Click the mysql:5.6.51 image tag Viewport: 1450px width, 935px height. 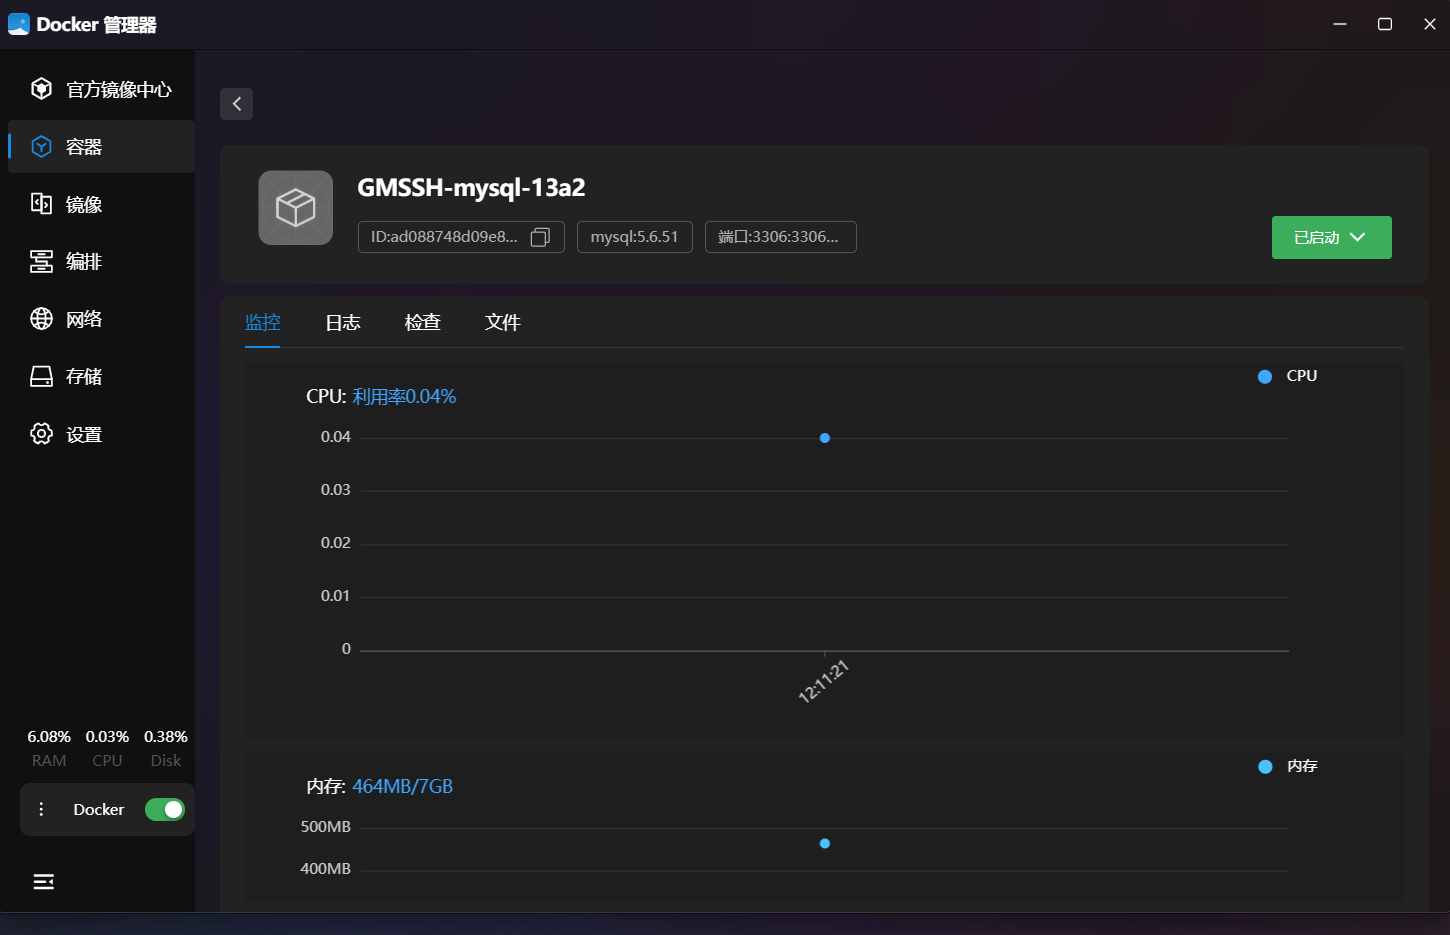(635, 237)
